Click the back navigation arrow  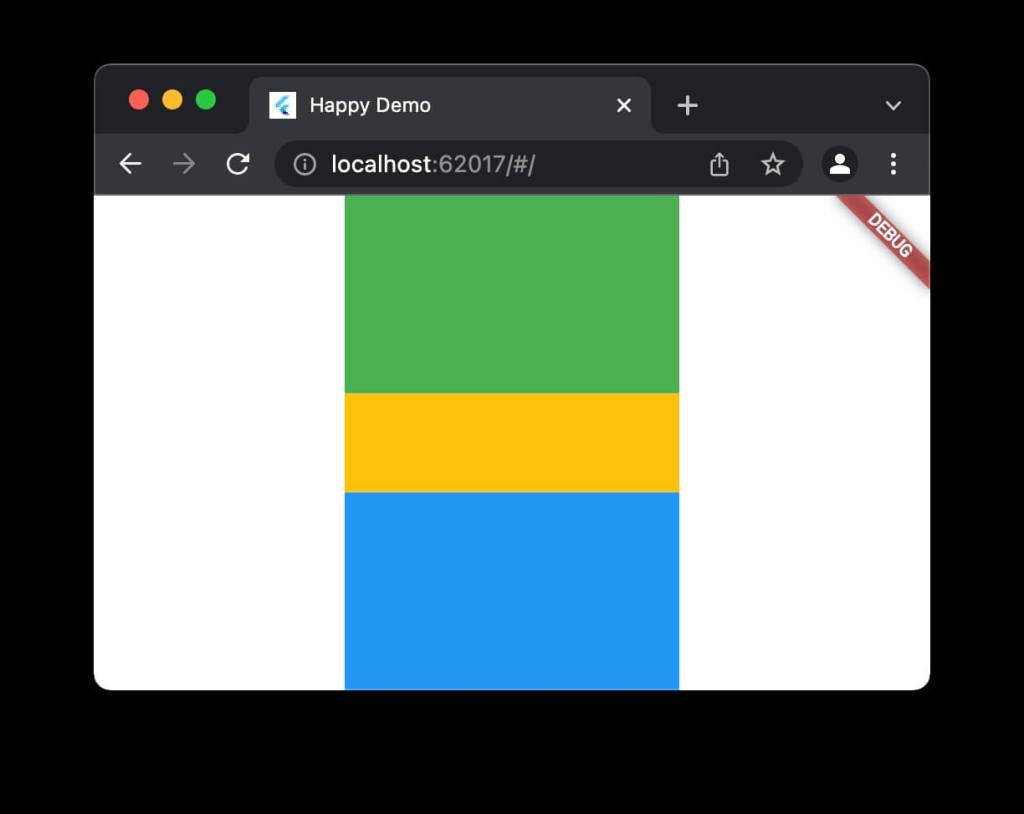point(130,164)
